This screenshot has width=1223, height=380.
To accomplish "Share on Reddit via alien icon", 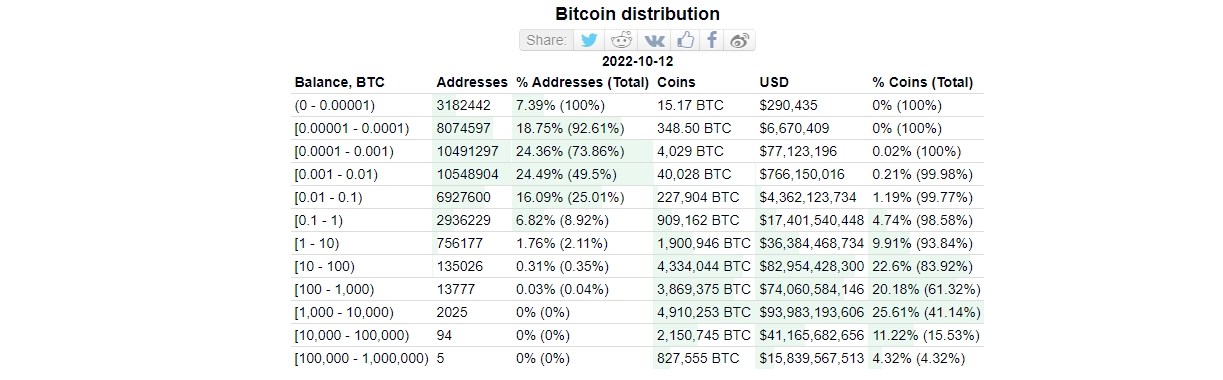I will click(621, 40).
